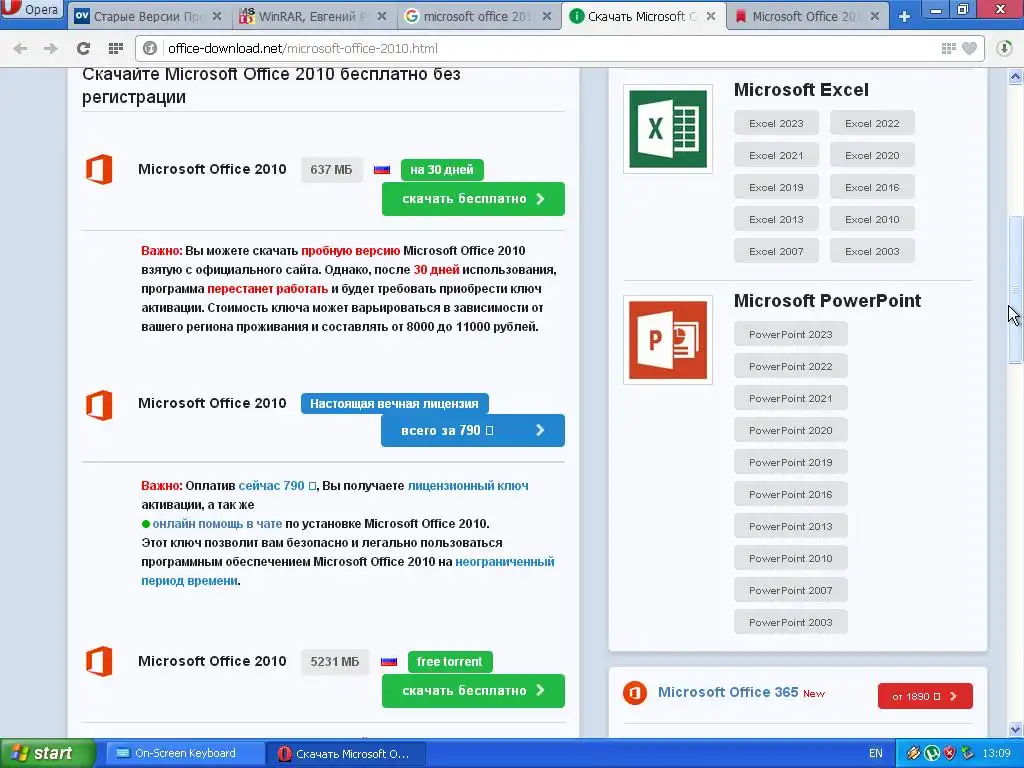The image size is (1024, 768).
Task: Click the scrollbar down arrow
Action: coord(1016,729)
